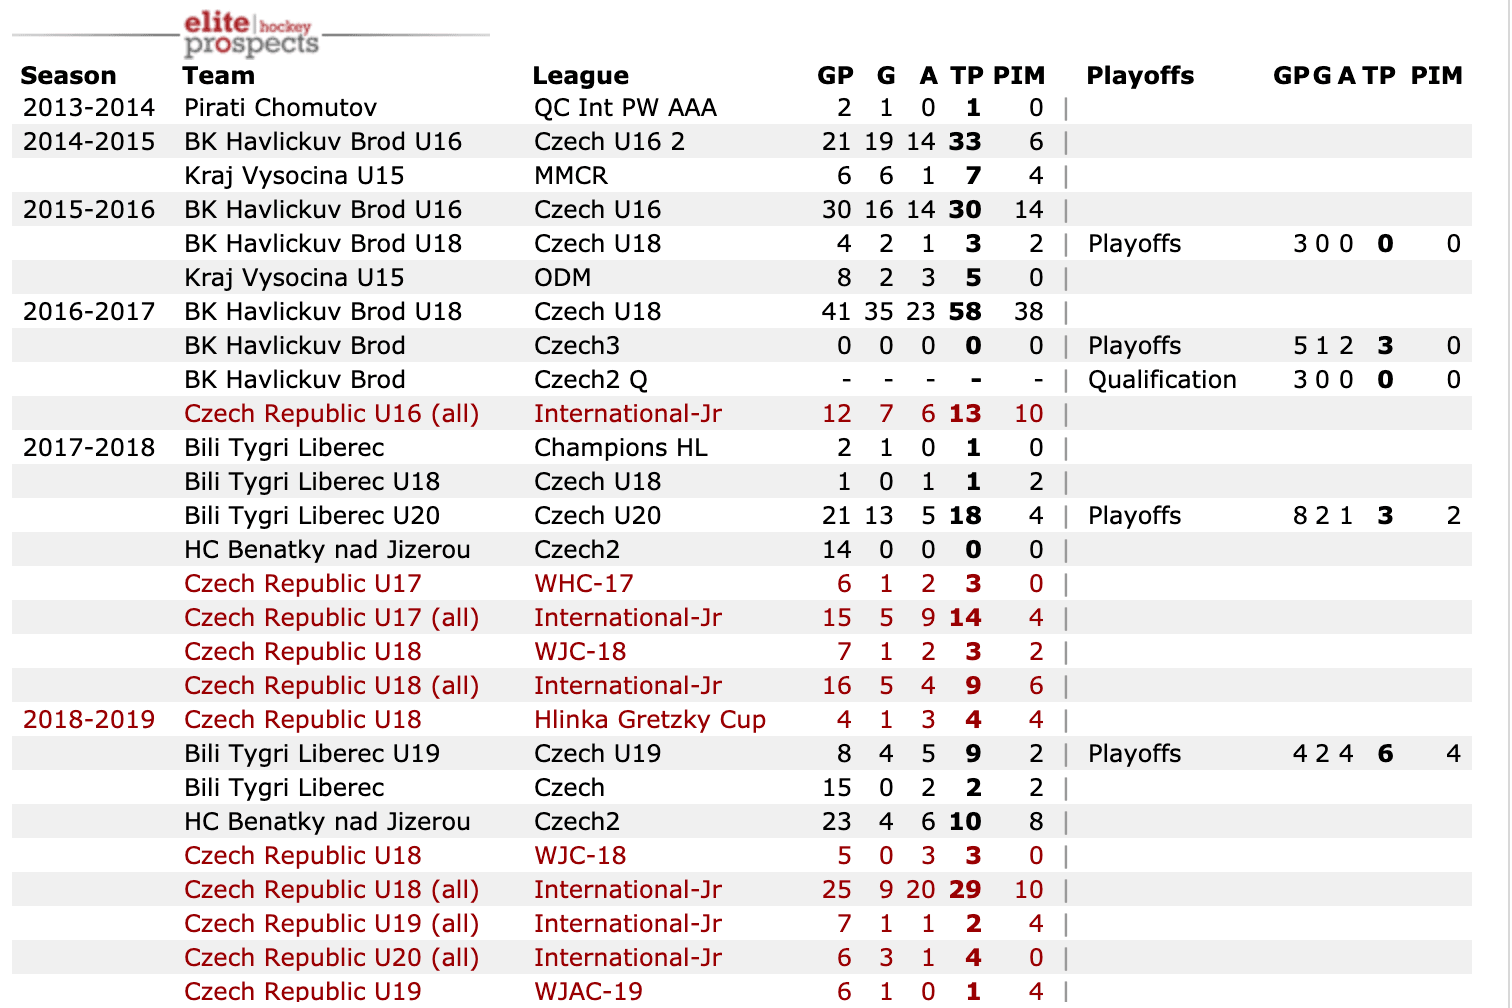Open Czech Republic U20 (all) team
Screen dimensions: 1512x1008
point(331,958)
